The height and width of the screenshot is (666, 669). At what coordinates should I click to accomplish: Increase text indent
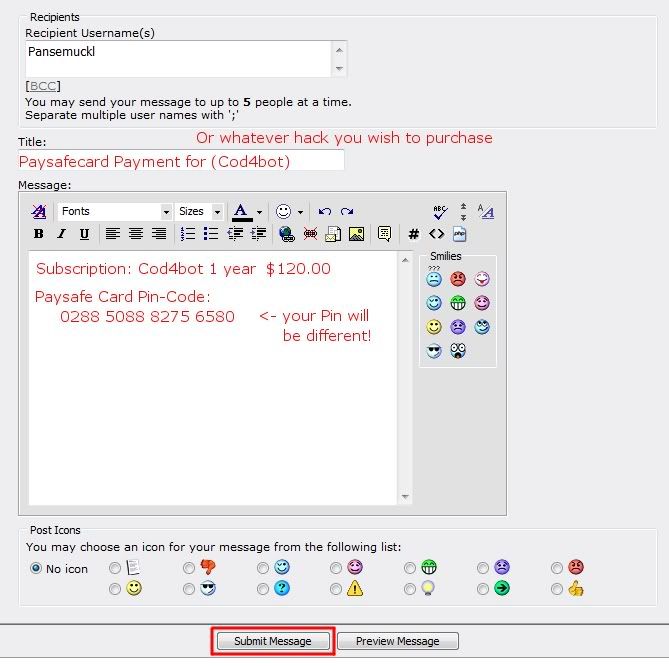(x=258, y=234)
